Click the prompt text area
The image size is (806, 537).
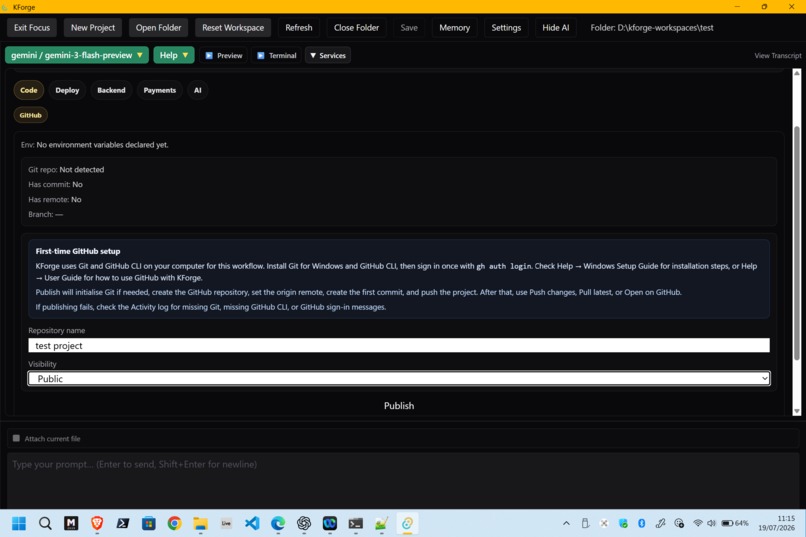click(403, 480)
